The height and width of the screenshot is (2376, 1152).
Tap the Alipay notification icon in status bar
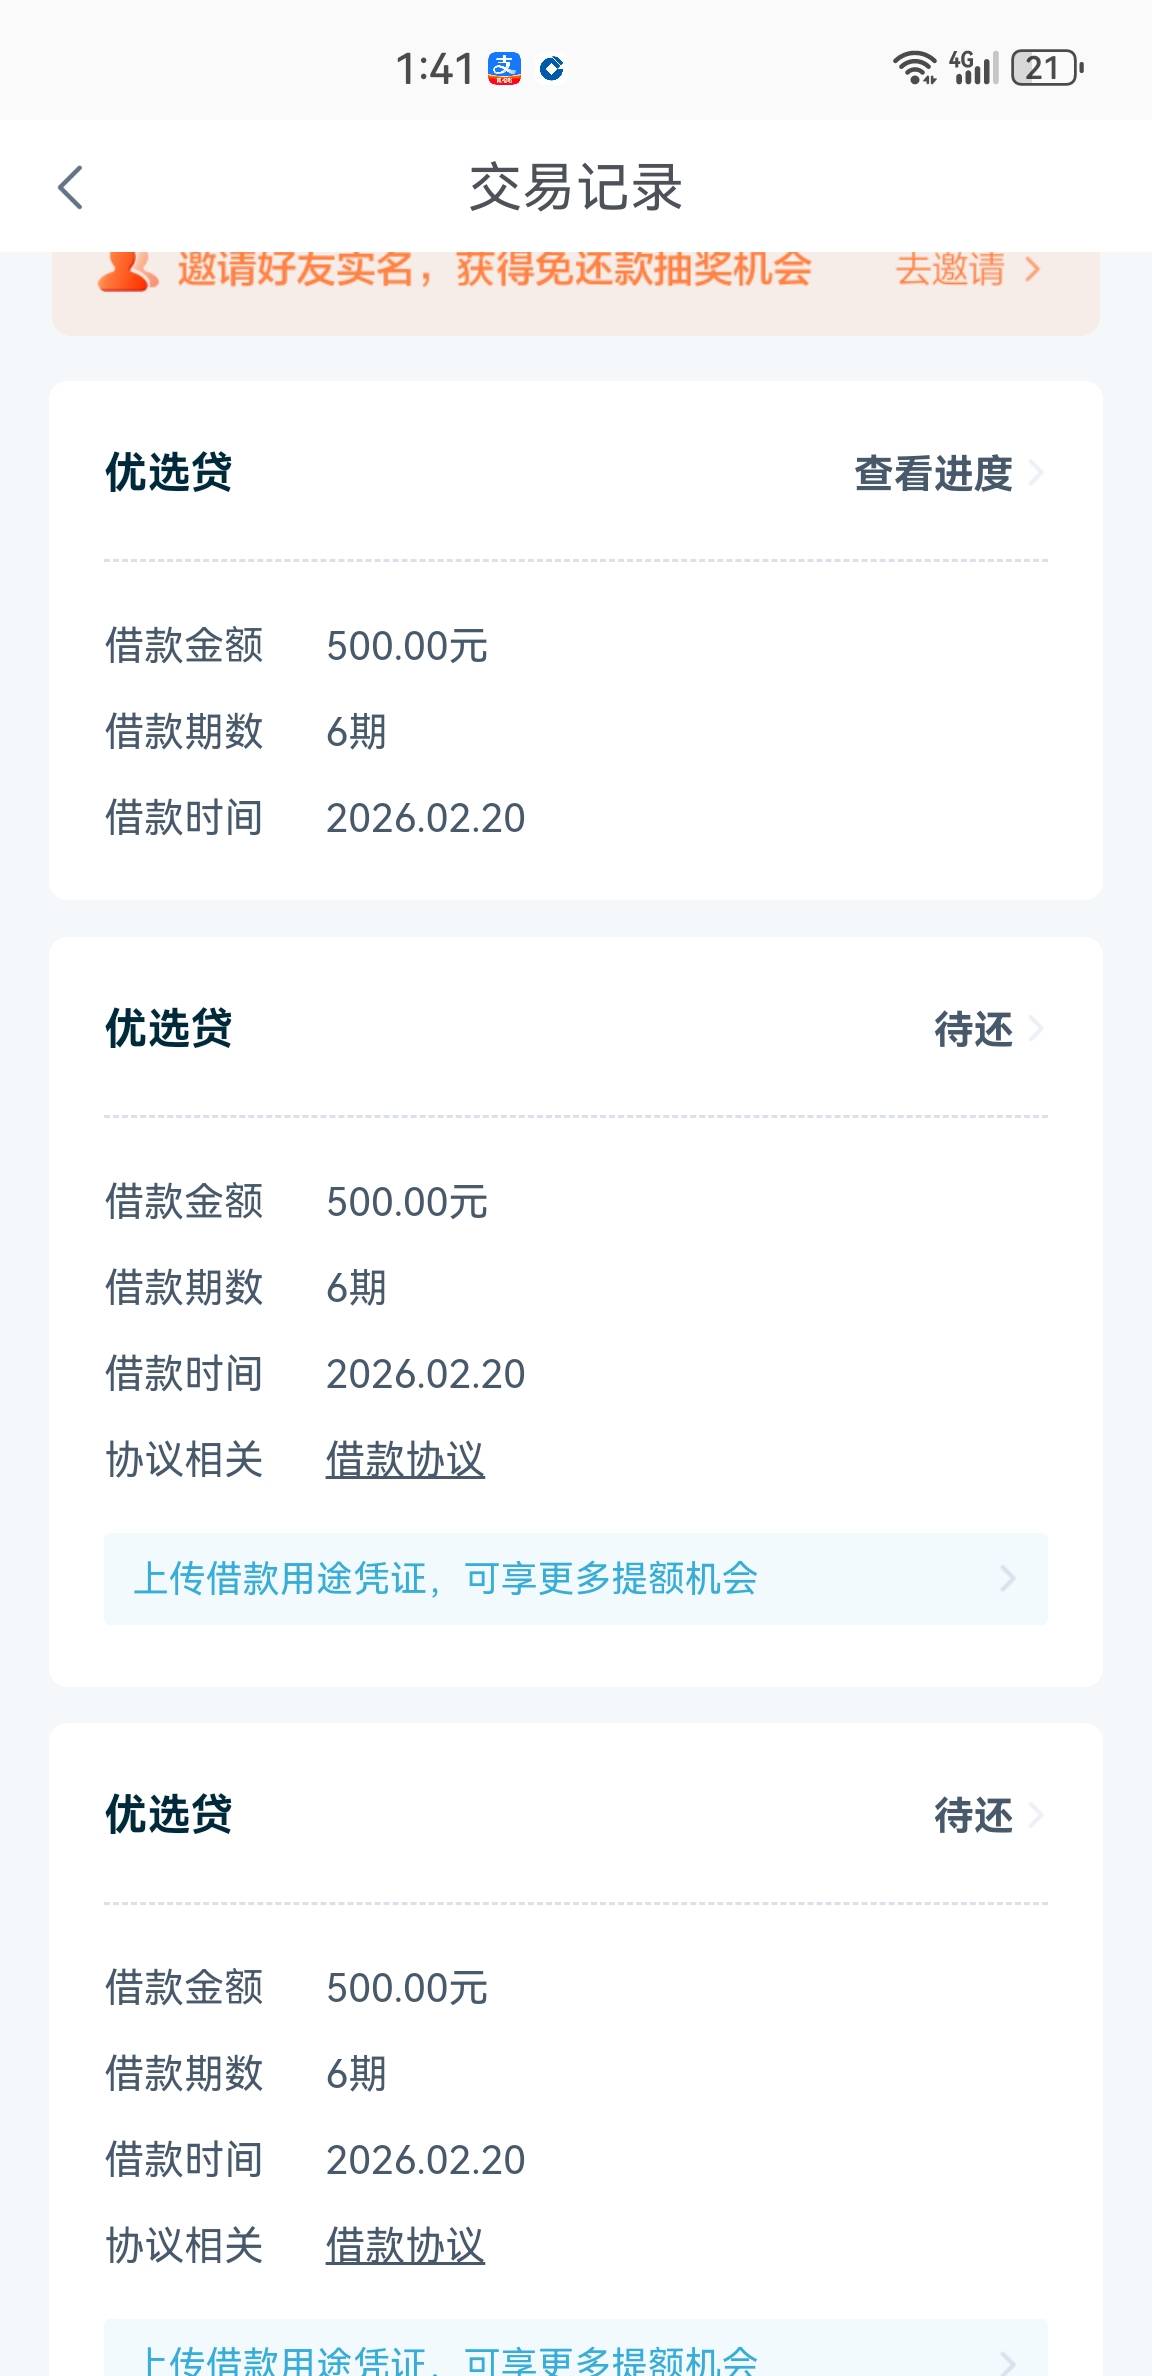point(504,68)
